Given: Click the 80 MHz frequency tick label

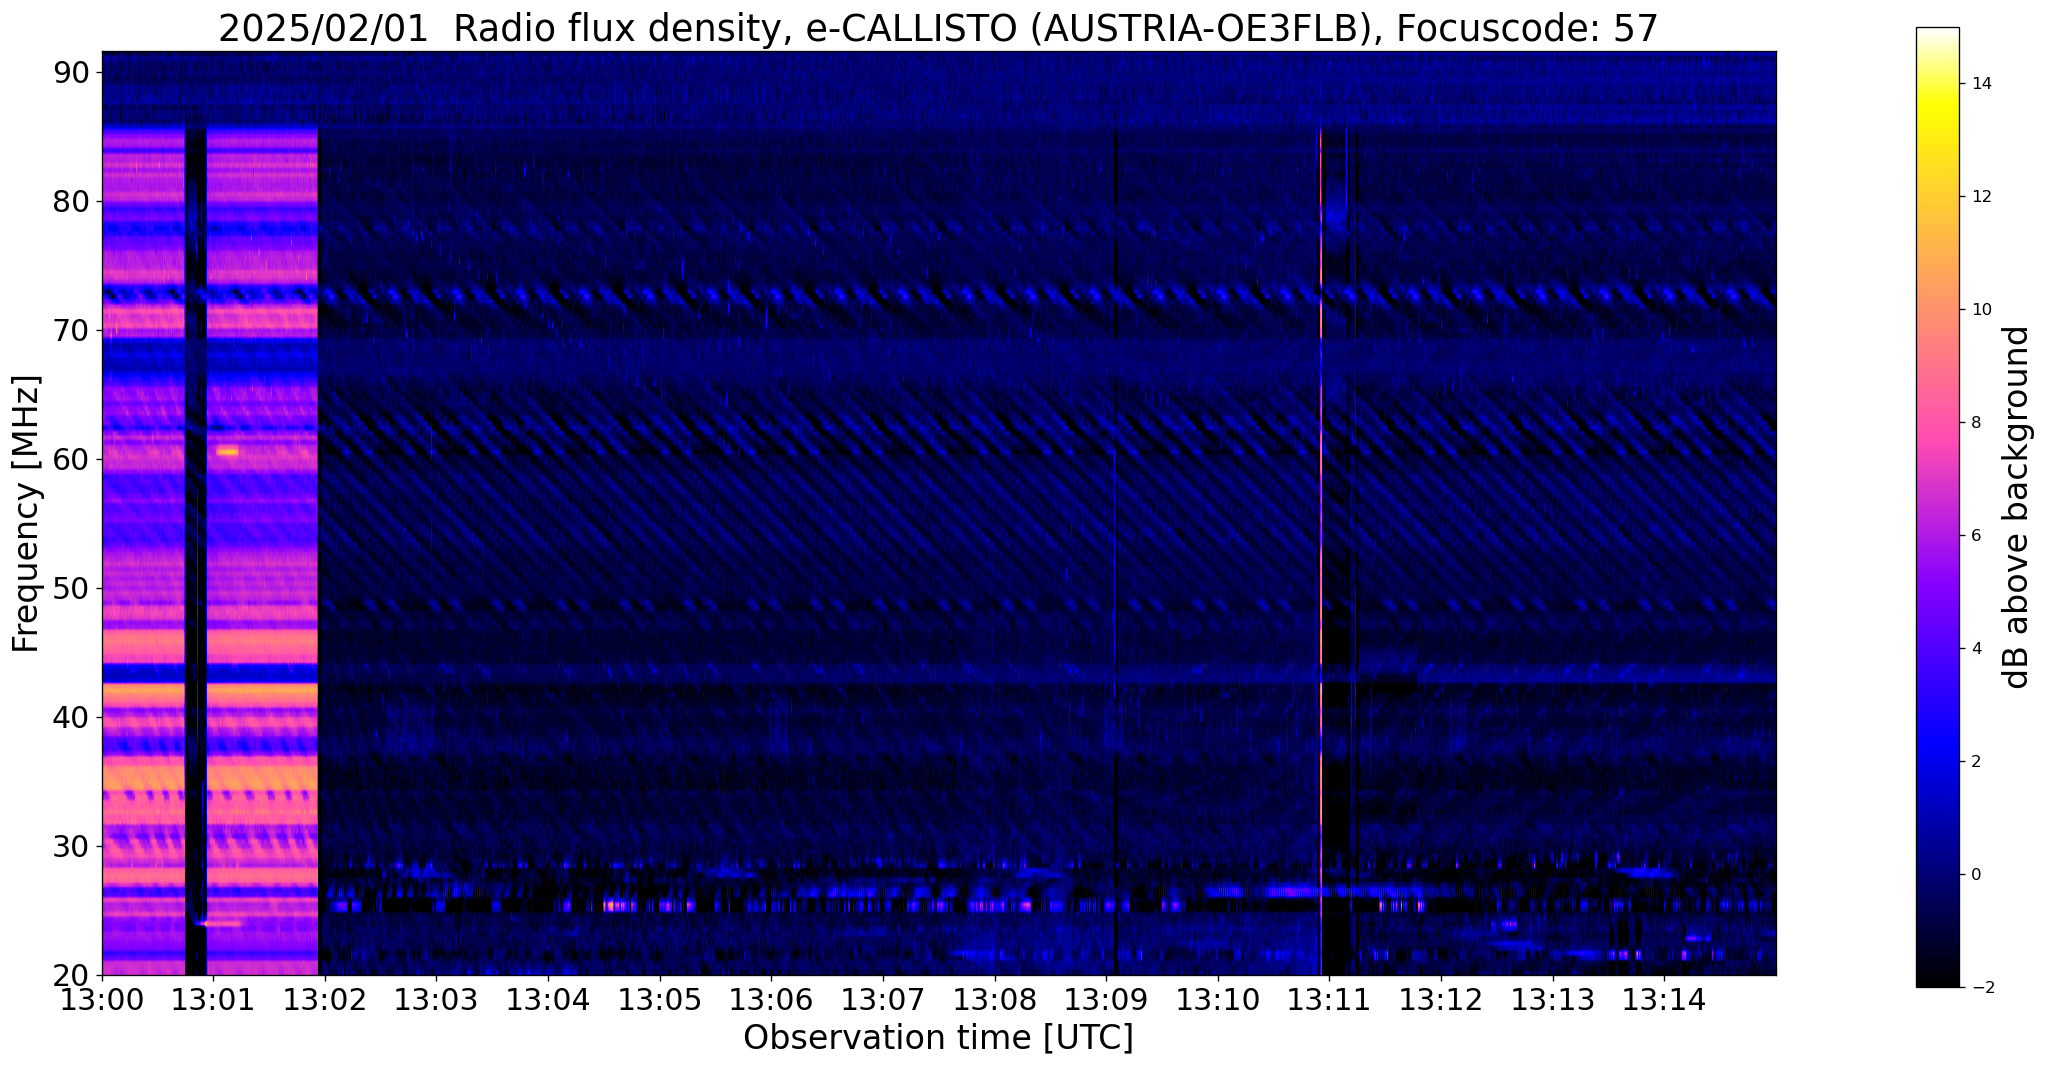Looking at the screenshot, I should tap(71, 201).
